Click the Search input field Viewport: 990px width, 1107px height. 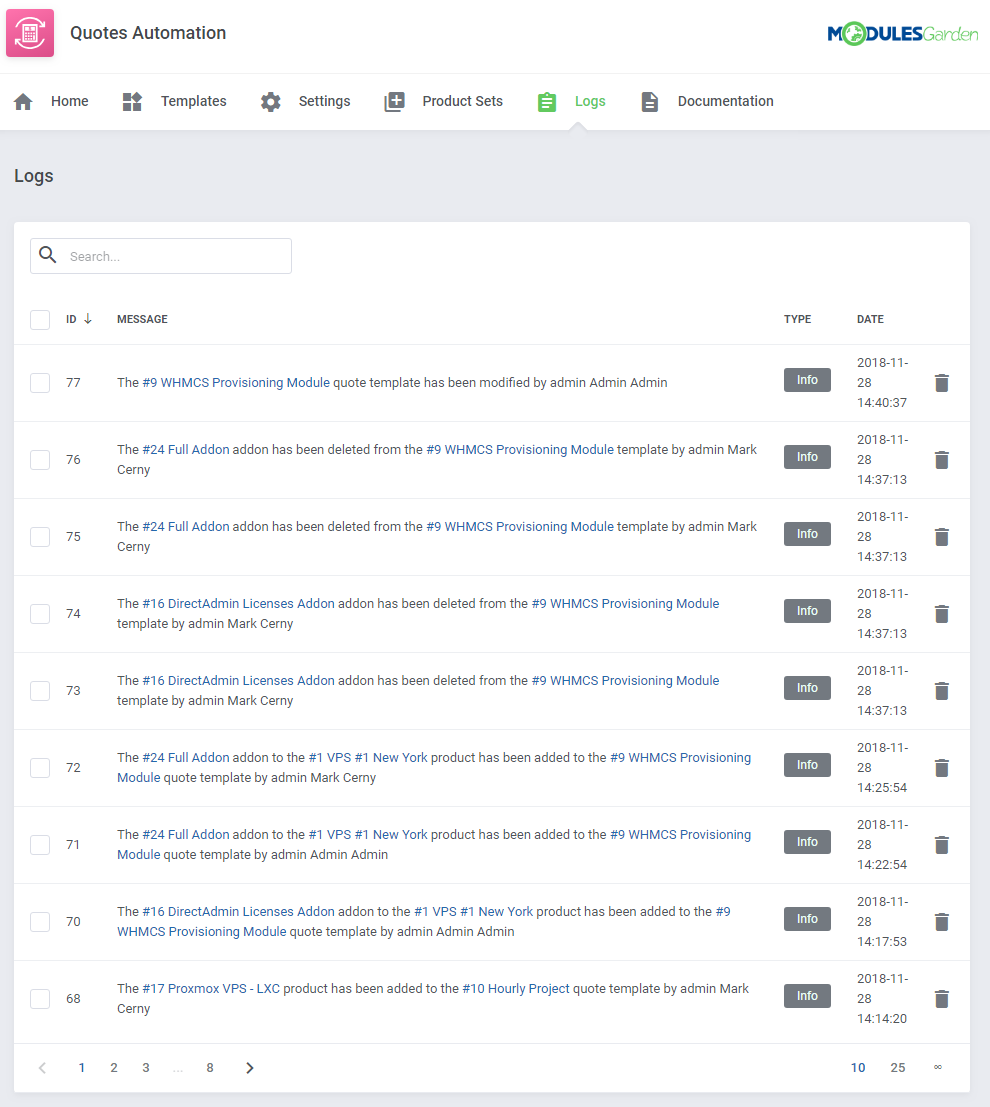coord(161,256)
